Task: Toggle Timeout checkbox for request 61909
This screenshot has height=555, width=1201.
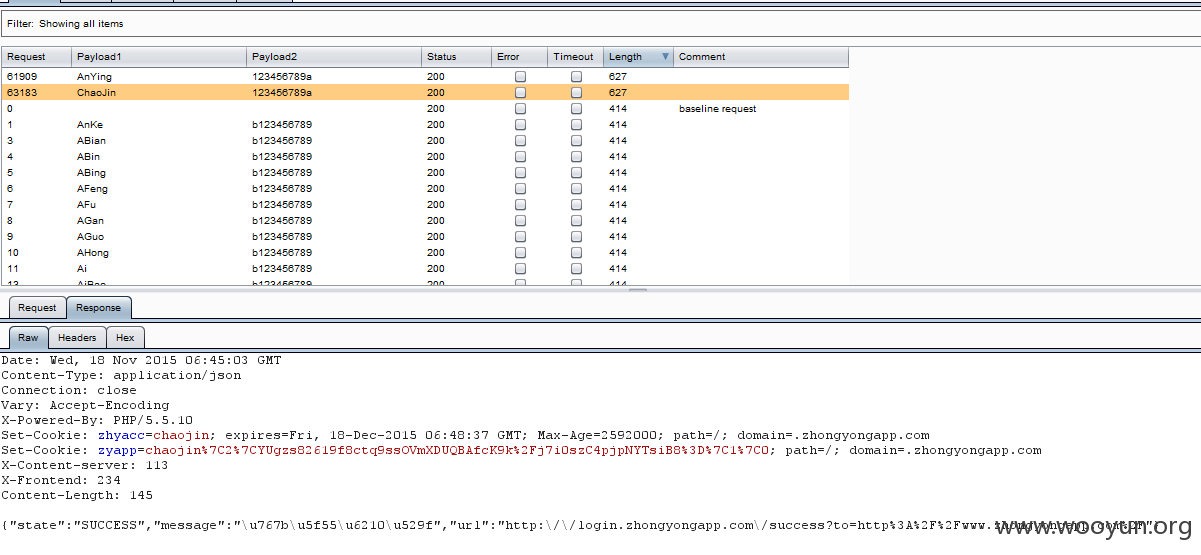Action: click(576, 77)
